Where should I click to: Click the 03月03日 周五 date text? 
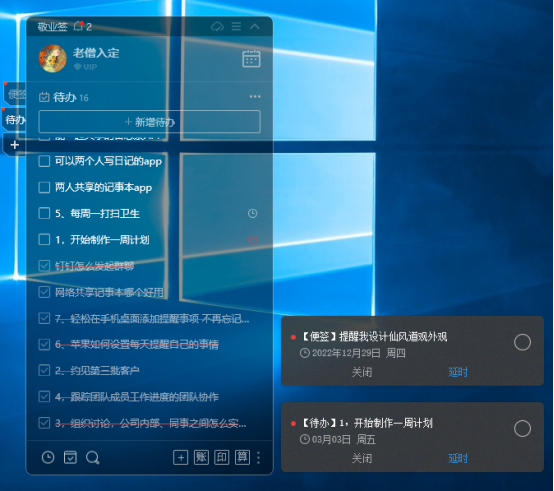[x=344, y=439]
